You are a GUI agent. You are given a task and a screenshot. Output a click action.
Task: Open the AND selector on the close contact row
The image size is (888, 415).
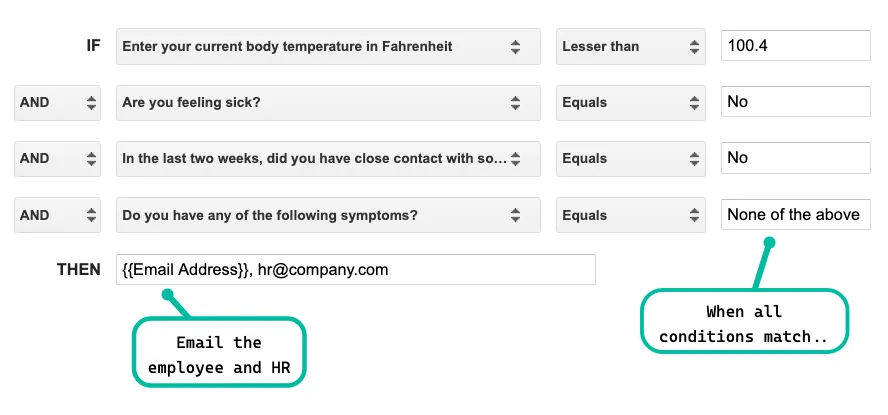(57, 158)
